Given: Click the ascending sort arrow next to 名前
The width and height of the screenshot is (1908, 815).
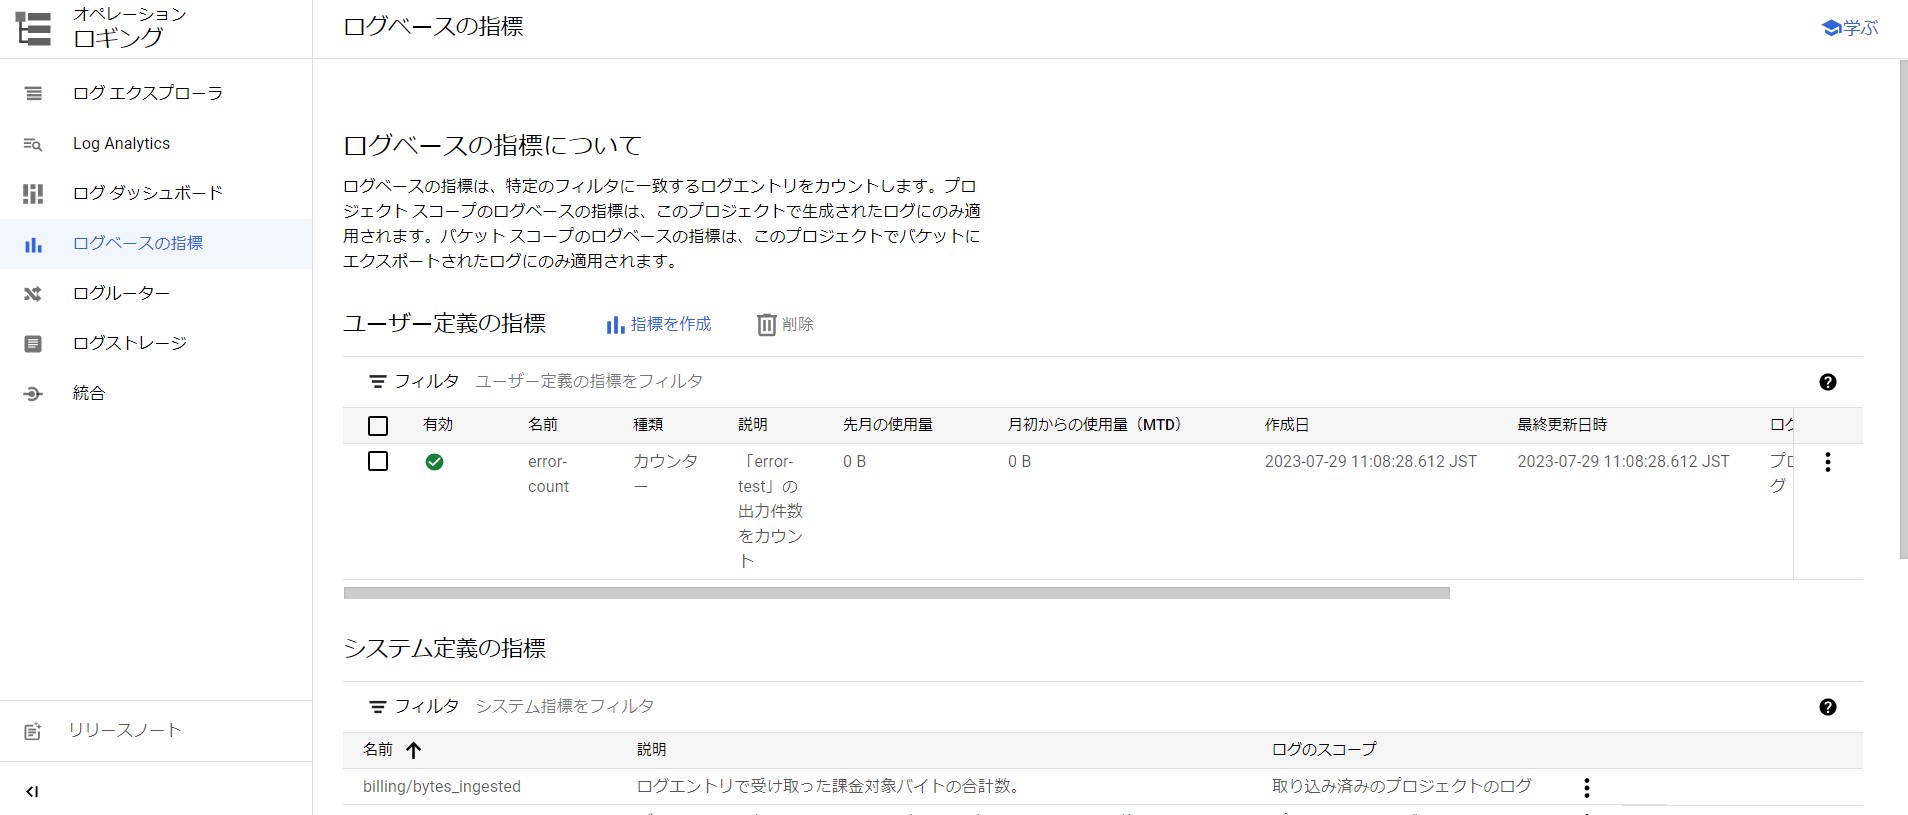Looking at the screenshot, I should pos(413,750).
